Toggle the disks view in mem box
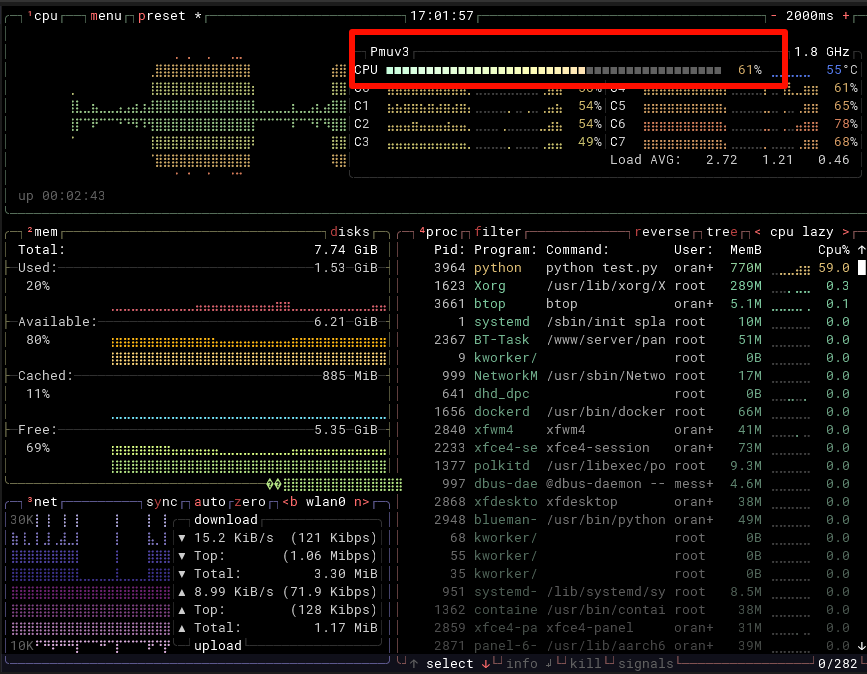This screenshot has width=867, height=674. (350, 232)
